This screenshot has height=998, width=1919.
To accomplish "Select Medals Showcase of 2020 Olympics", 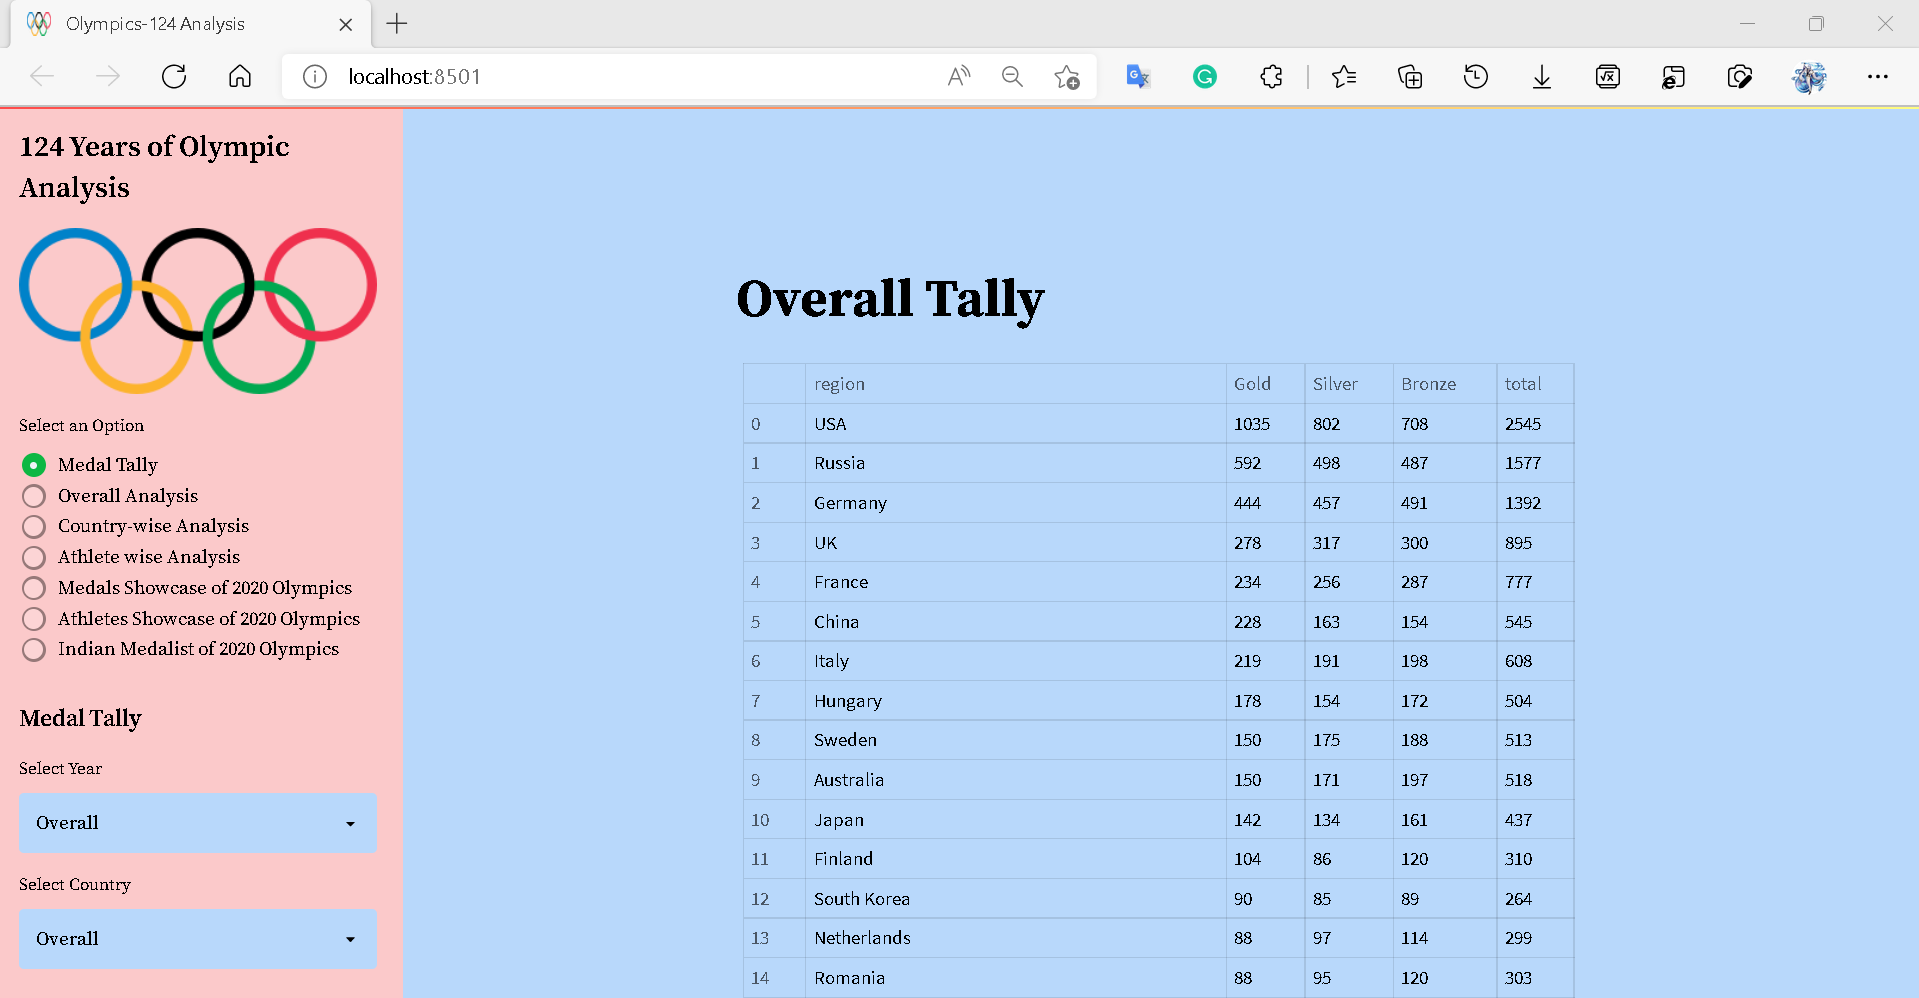I will pyautogui.click(x=187, y=588).
